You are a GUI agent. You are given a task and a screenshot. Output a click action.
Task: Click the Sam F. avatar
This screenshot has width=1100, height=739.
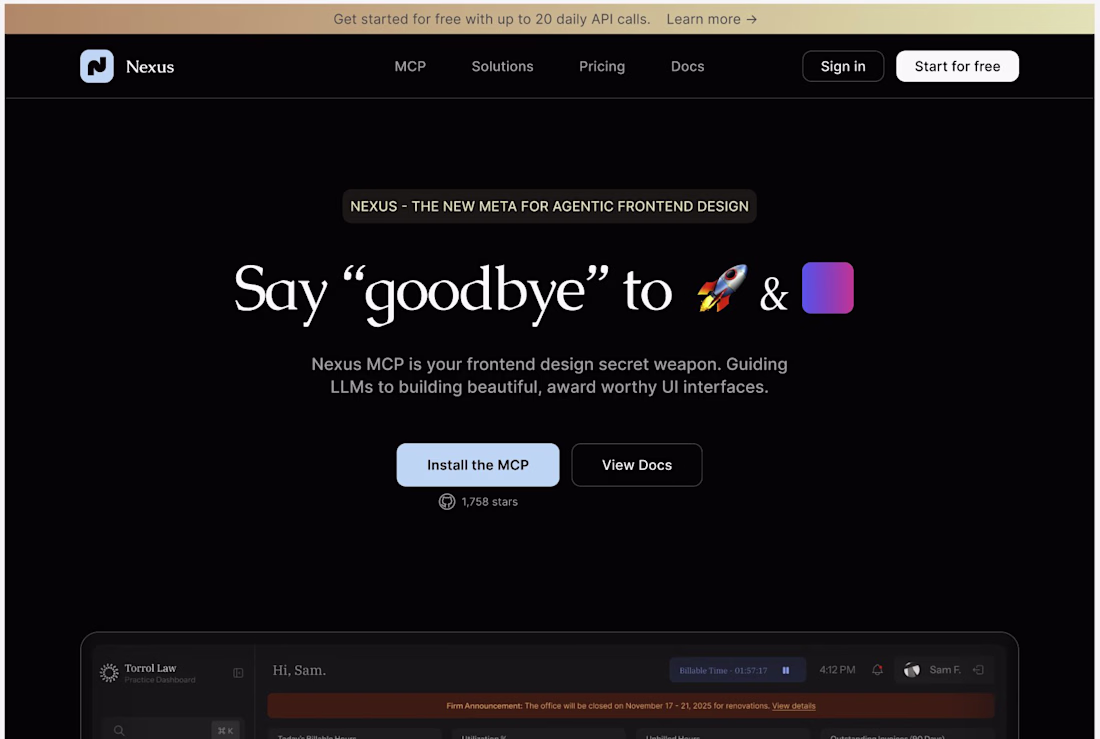pyautogui.click(x=911, y=670)
